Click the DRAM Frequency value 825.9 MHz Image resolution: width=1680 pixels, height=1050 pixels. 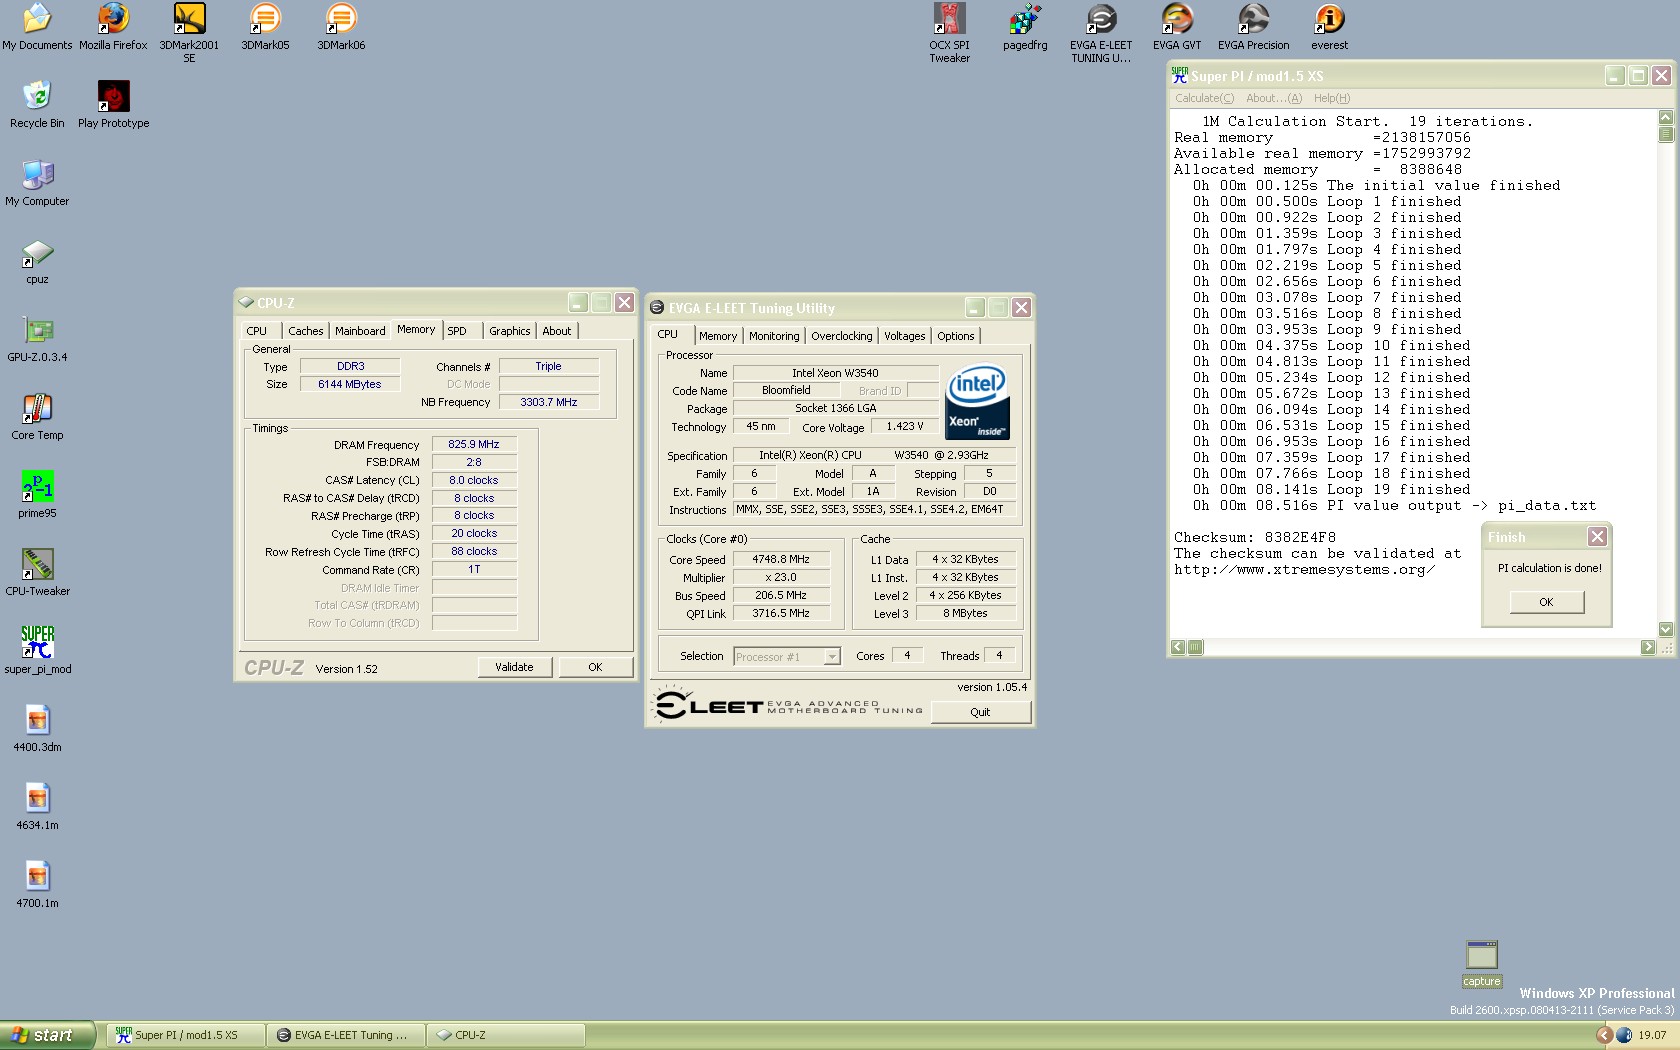(x=474, y=444)
